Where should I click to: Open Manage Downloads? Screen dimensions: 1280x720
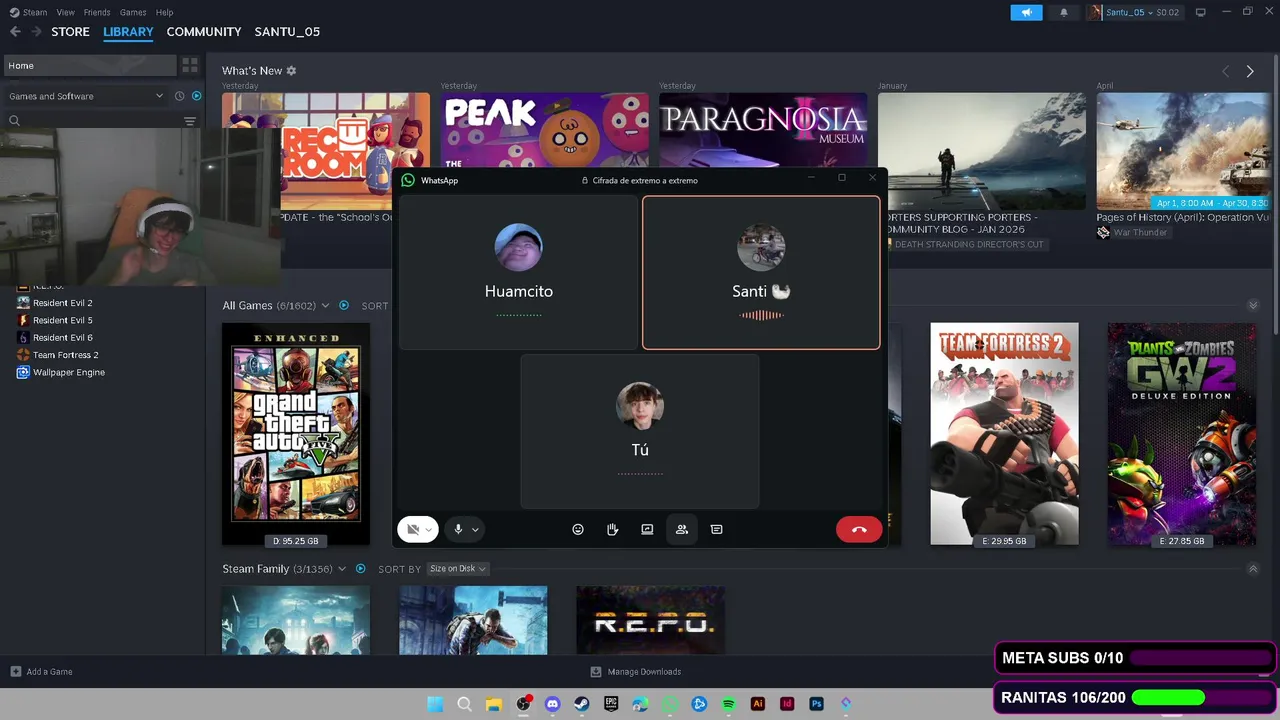(x=636, y=672)
